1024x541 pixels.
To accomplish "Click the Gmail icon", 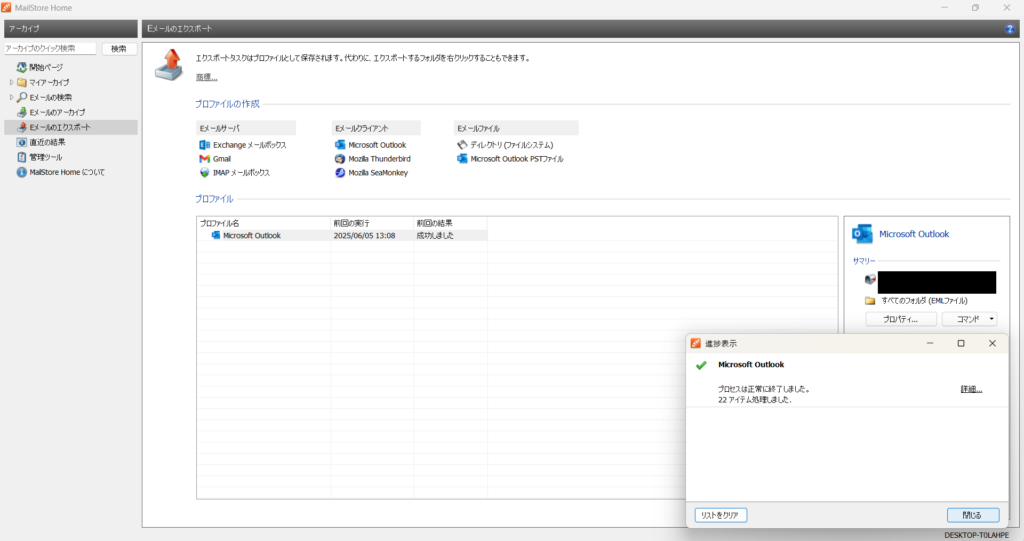I will 204,159.
